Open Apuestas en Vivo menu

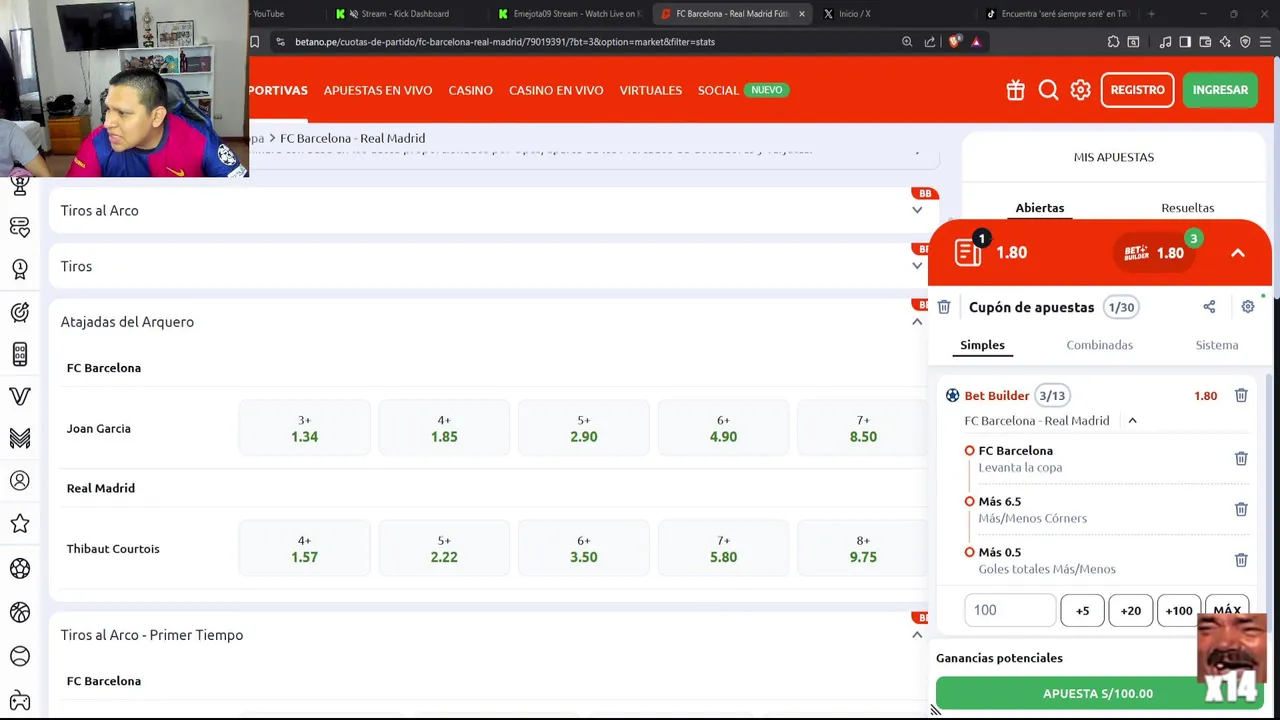click(378, 90)
